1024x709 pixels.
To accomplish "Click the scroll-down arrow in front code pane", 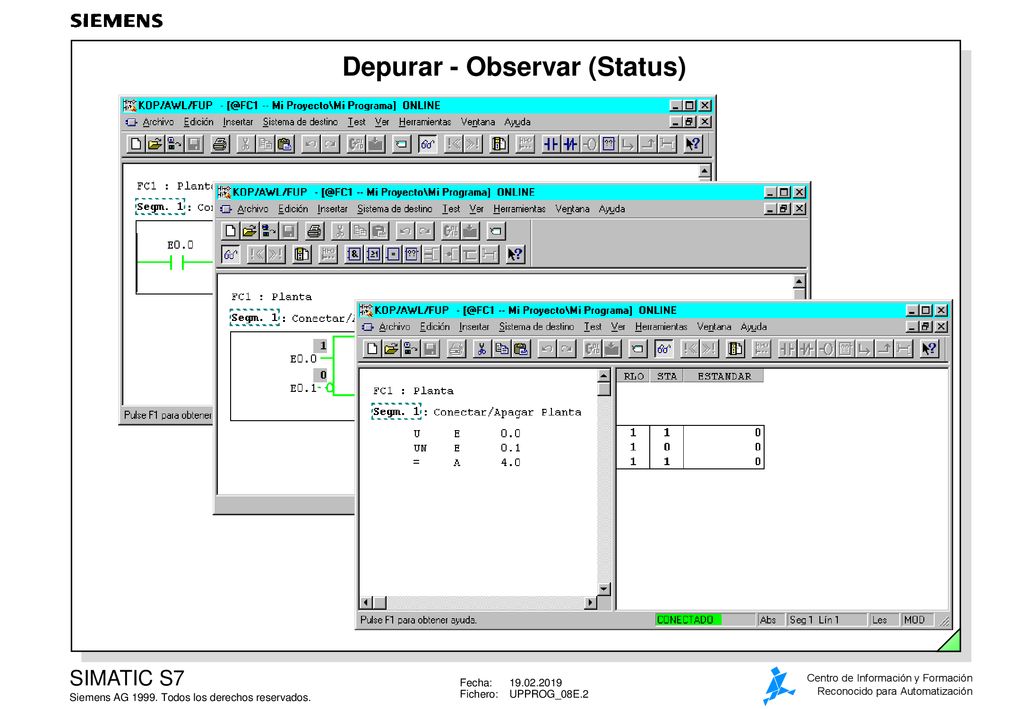I will coord(604,589).
